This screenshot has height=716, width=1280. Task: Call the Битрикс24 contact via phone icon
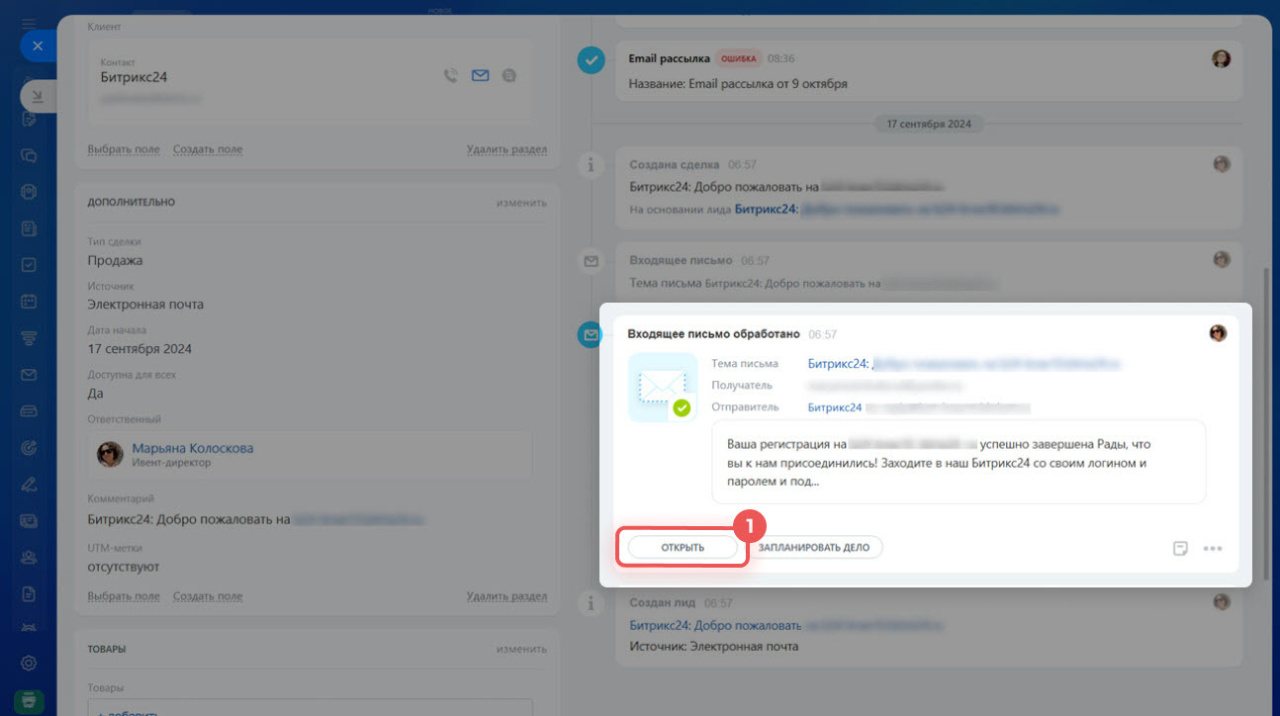tap(451, 76)
